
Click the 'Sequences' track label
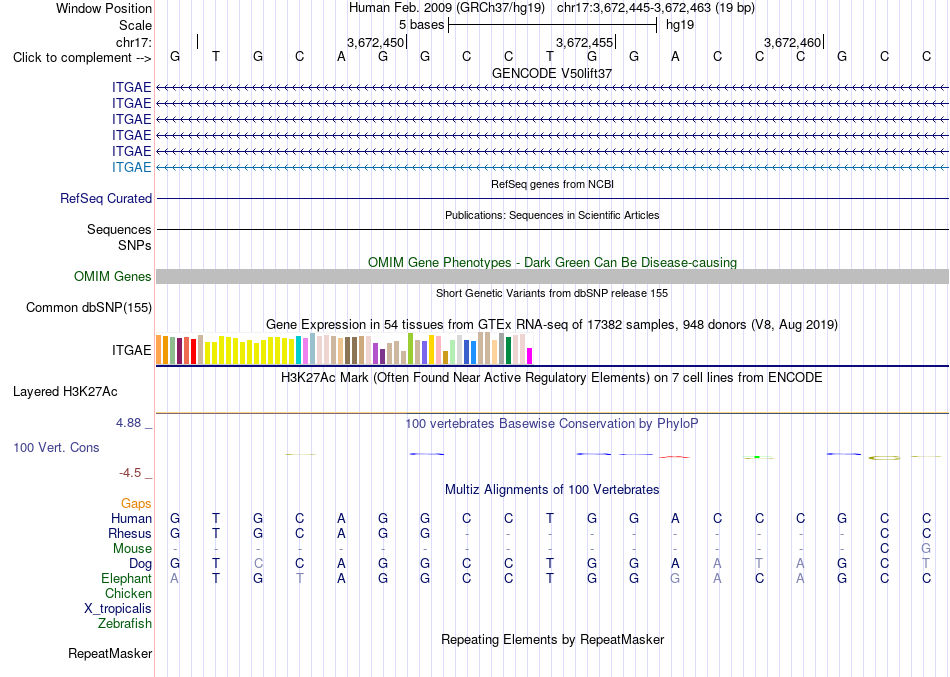tap(119, 230)
